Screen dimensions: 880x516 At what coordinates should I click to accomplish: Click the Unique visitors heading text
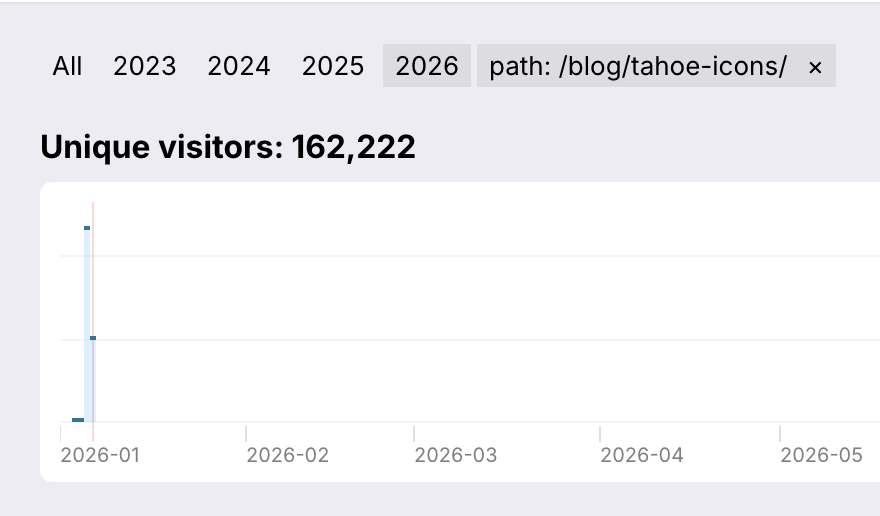point(160,148)
